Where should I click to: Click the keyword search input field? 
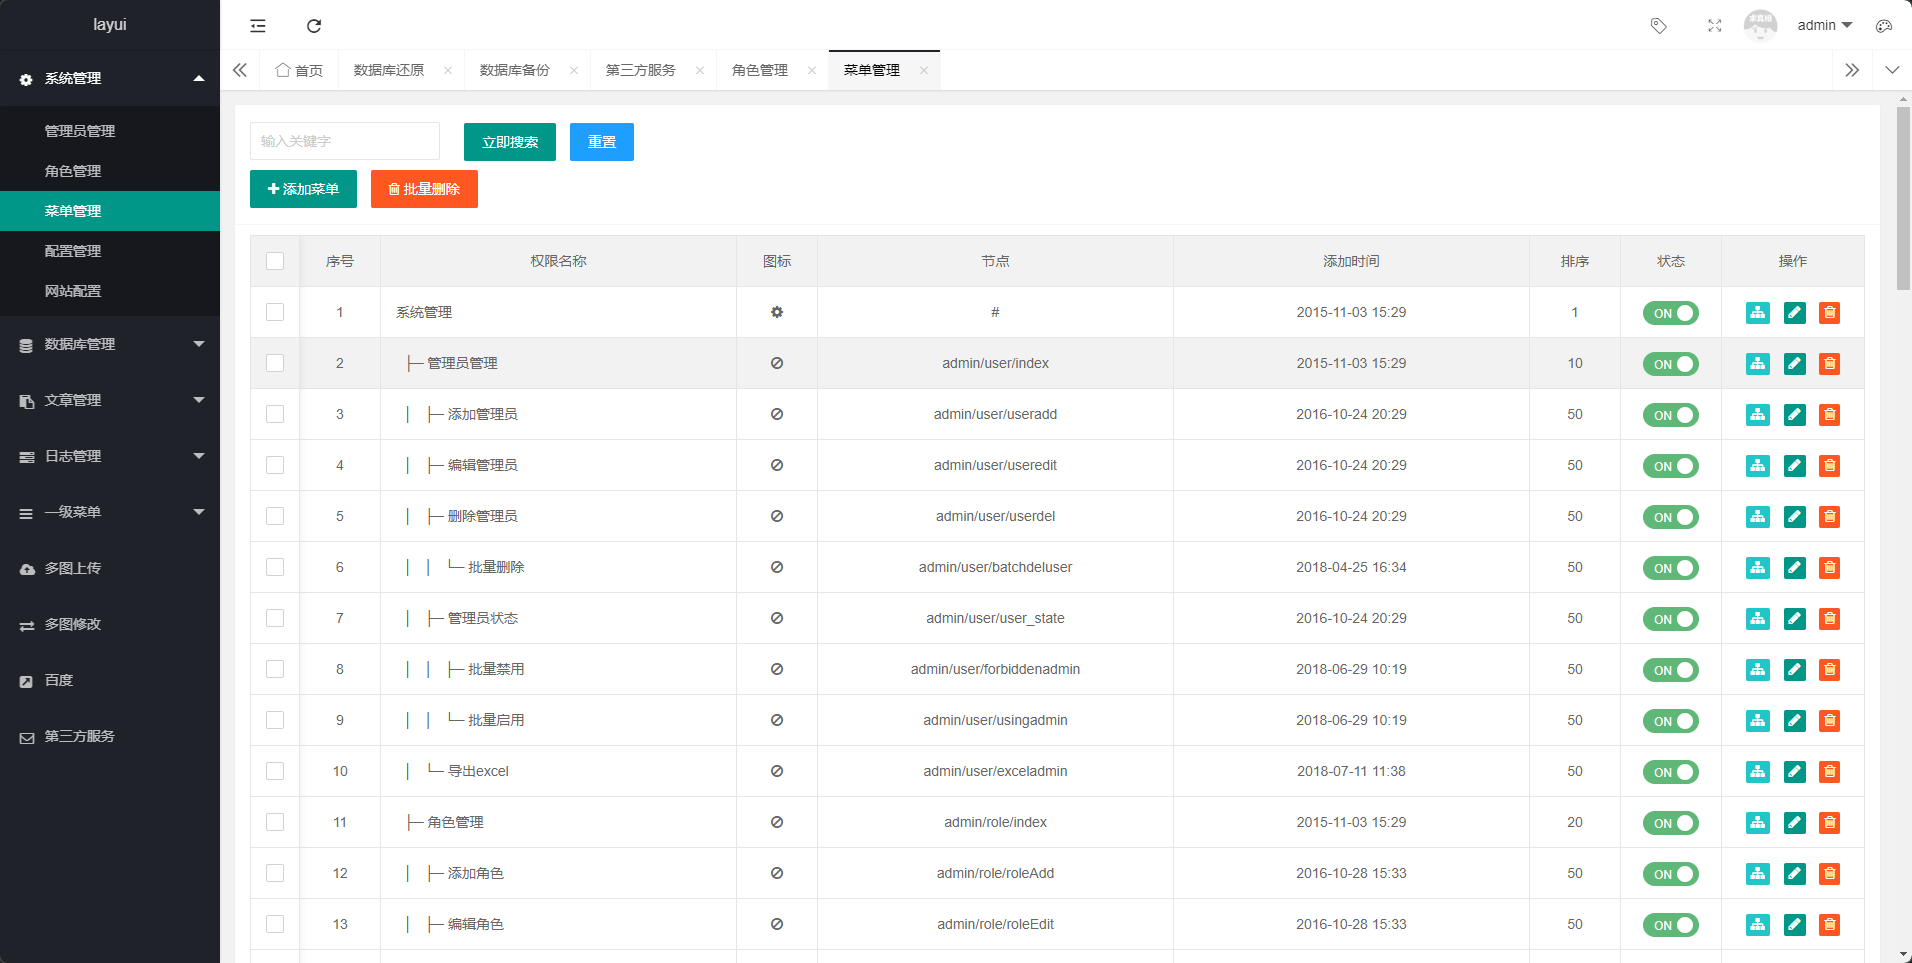click(345, 141)
